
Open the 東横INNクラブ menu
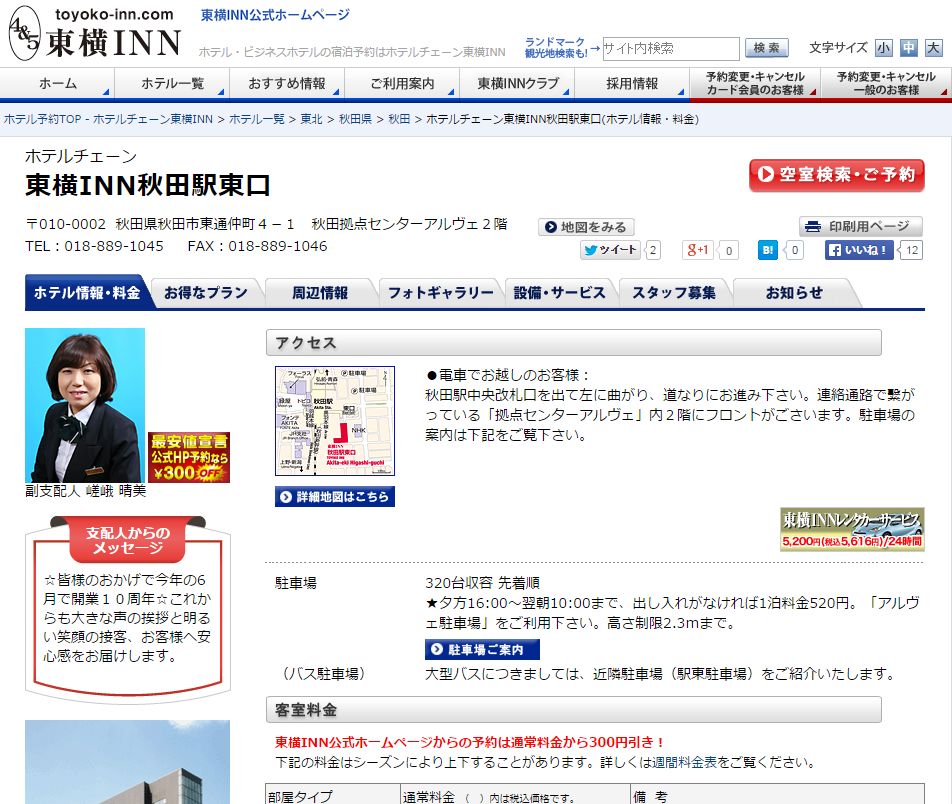pos(517,84)
